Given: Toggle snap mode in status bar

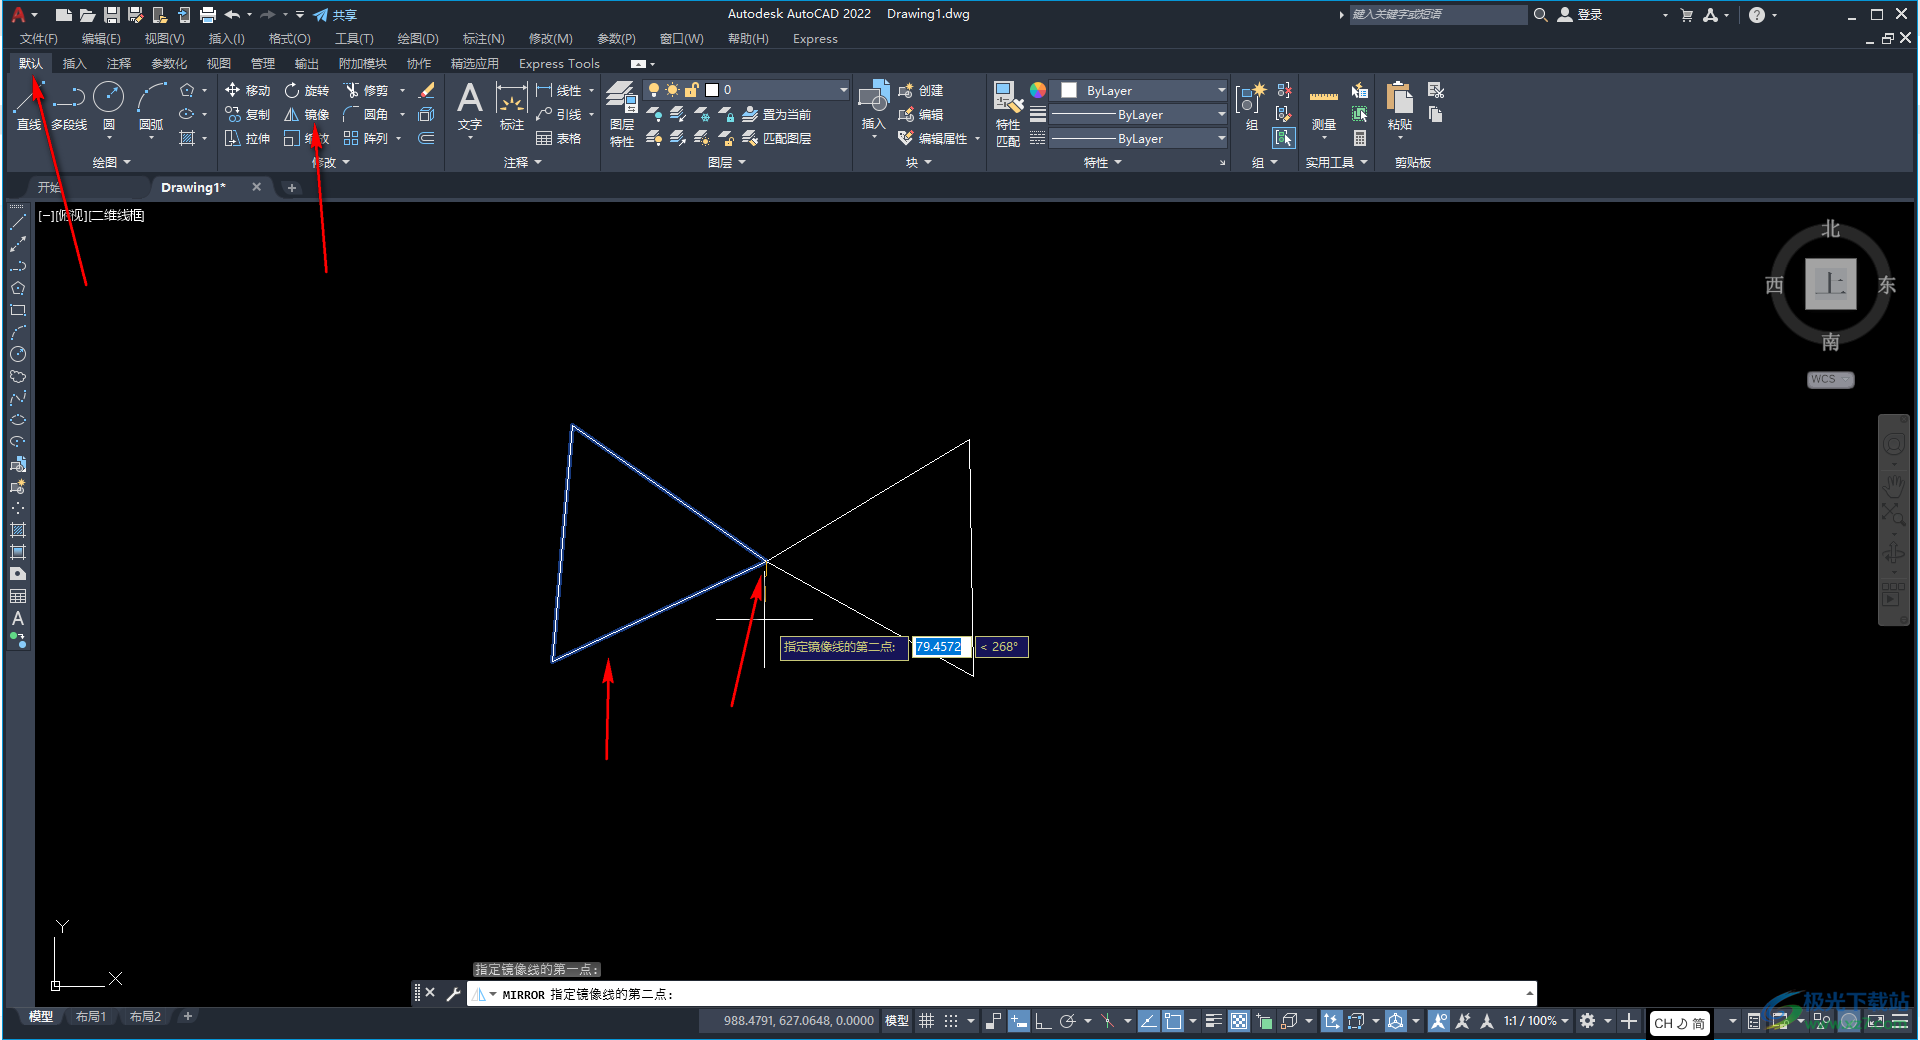Looking at the screenshot, I should (x=951, y=1021).
